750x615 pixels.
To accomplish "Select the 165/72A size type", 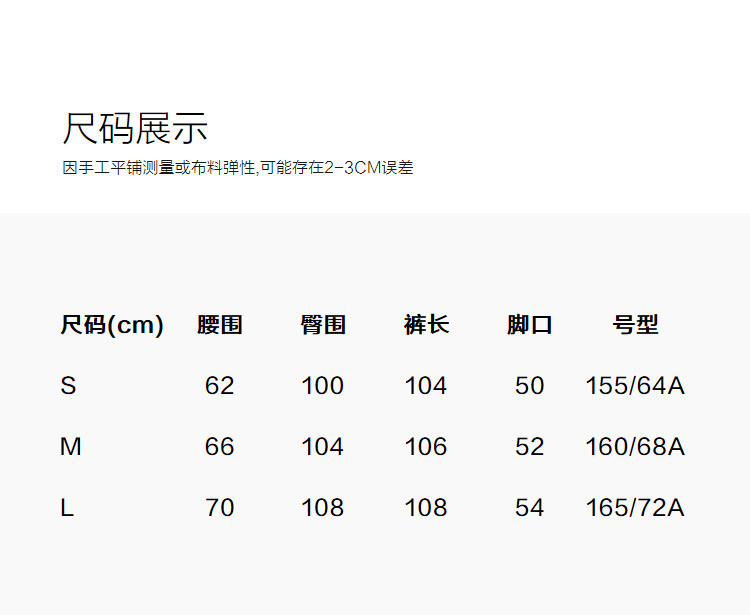I will coord(635,508).
